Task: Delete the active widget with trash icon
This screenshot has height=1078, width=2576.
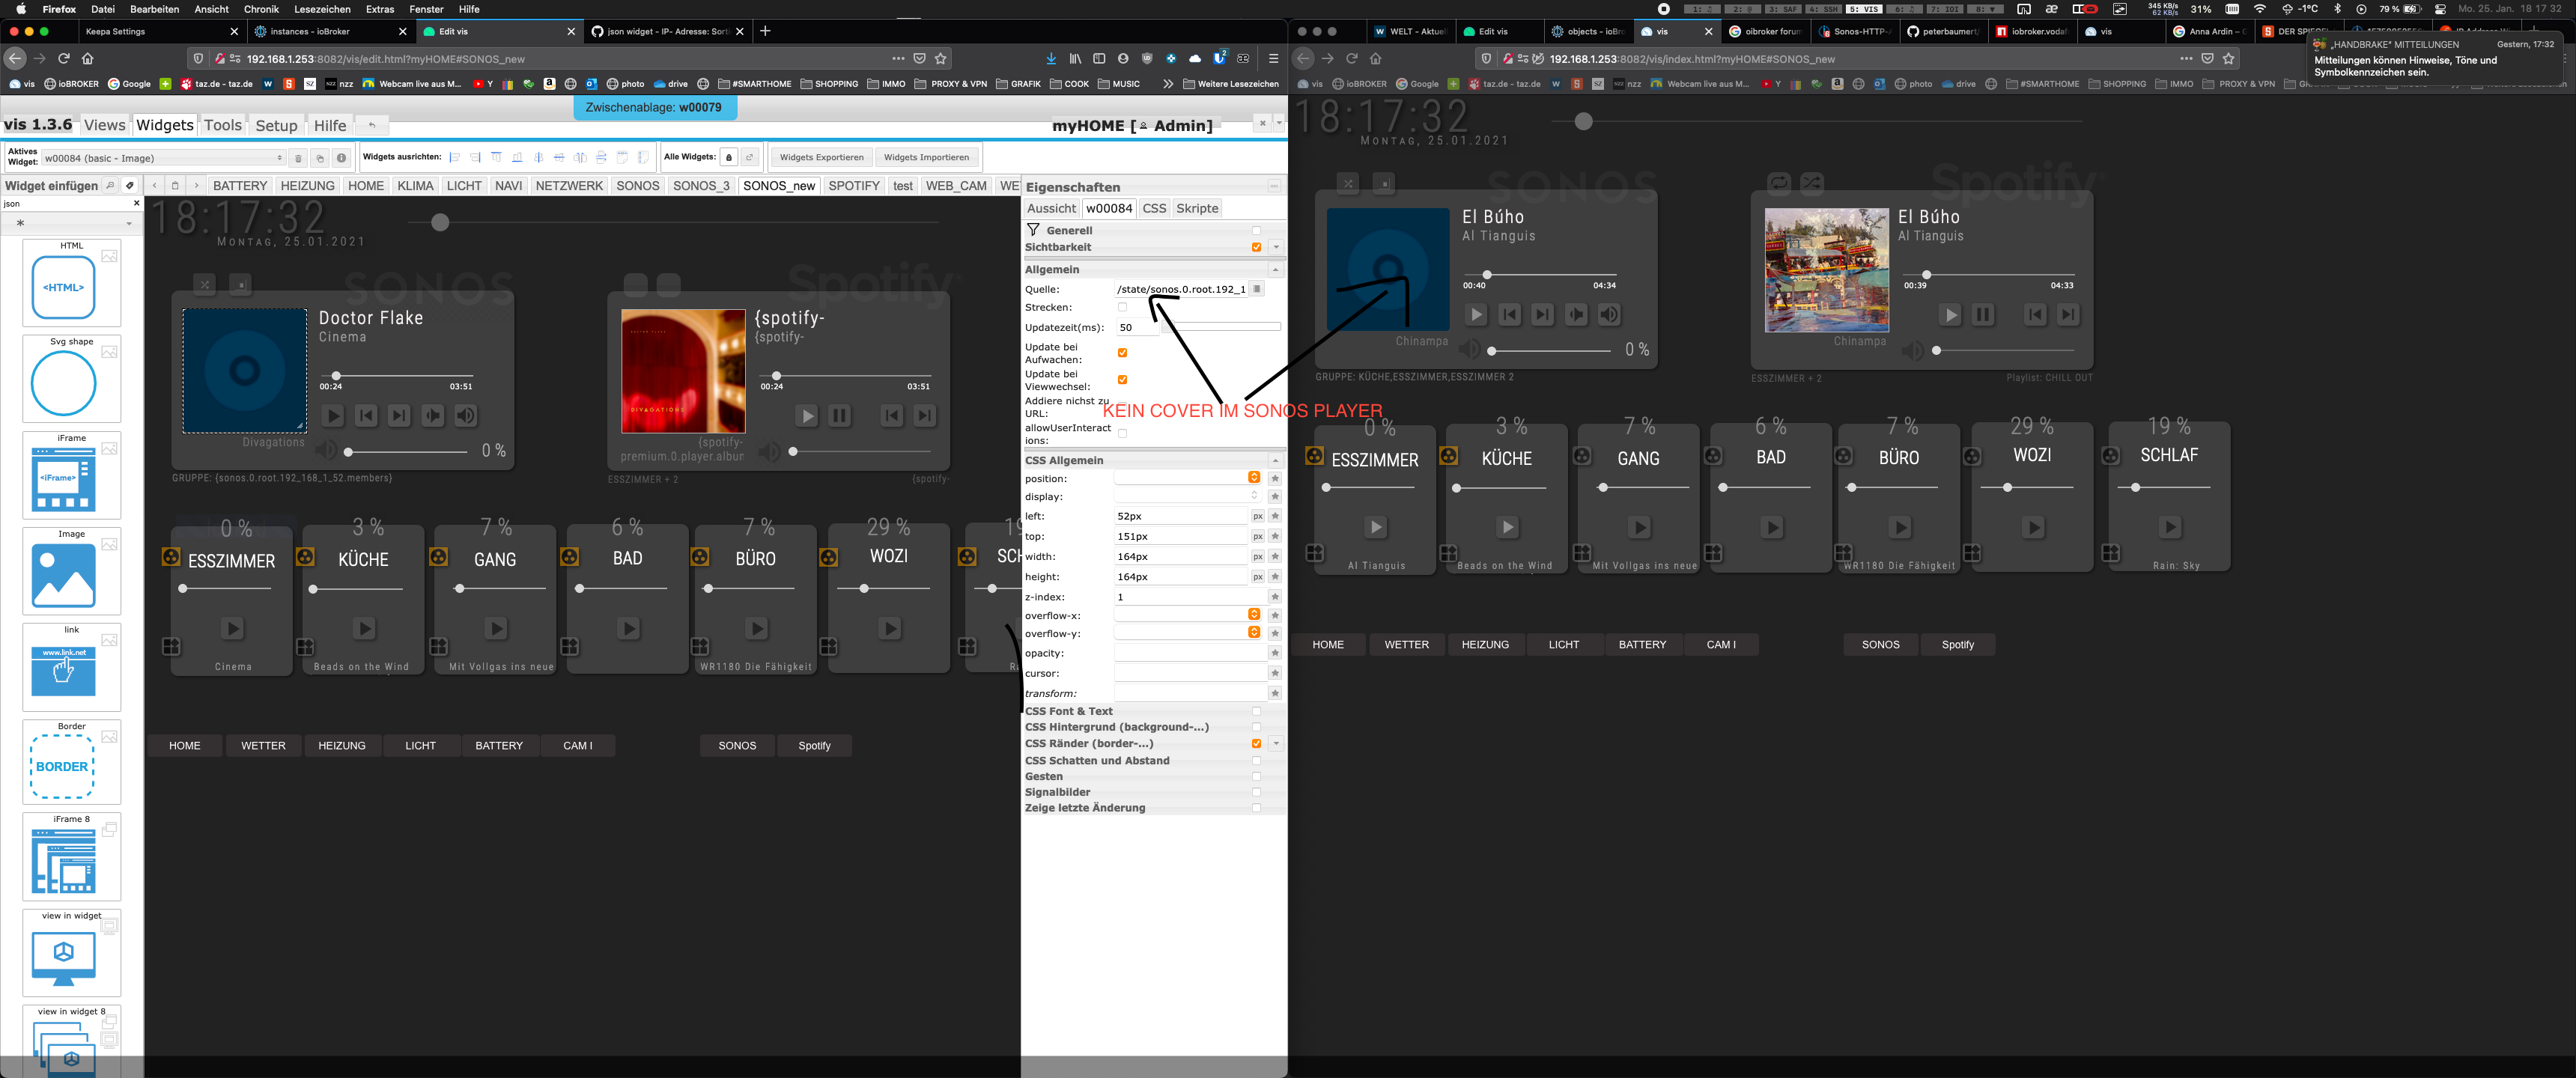Action: point(298,158)
